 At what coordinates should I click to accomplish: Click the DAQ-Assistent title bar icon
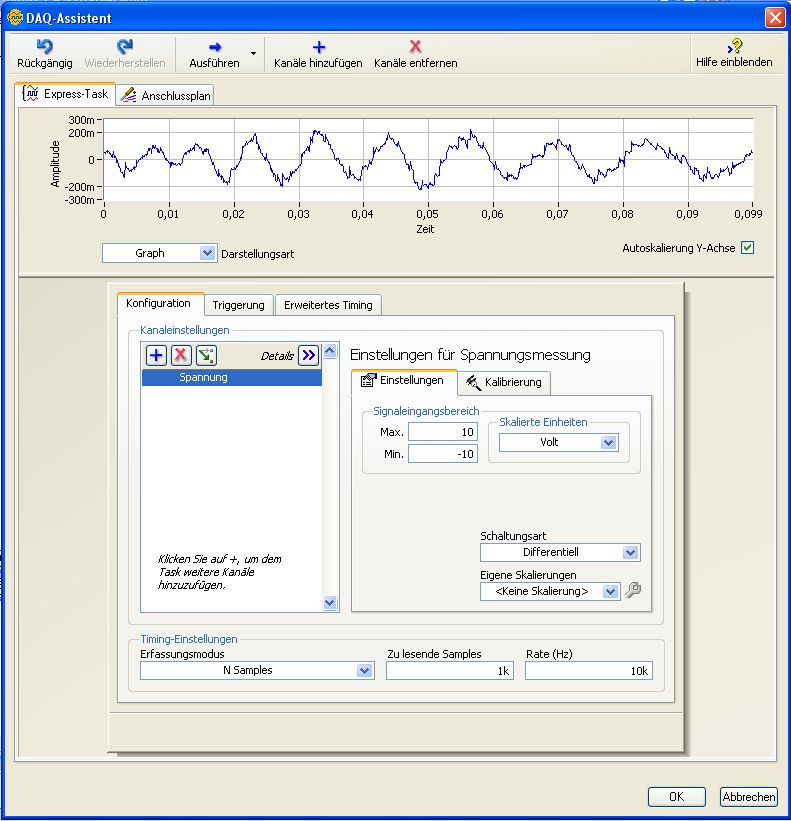tap(16, 18)
